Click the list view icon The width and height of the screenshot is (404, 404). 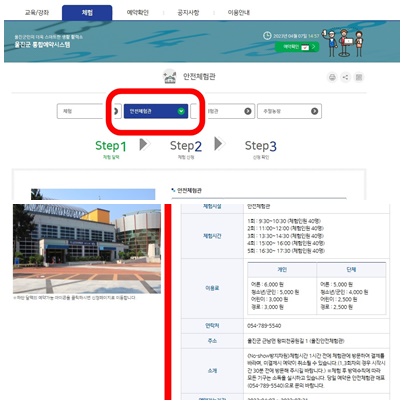coord(359,77)
